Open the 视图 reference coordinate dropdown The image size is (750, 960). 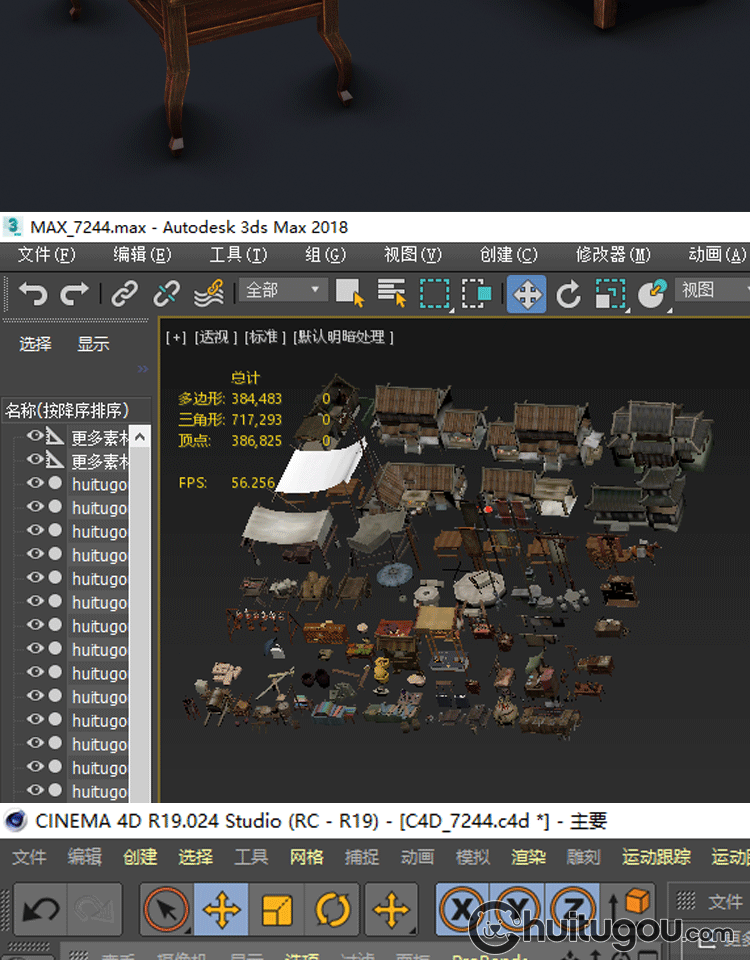712,291
